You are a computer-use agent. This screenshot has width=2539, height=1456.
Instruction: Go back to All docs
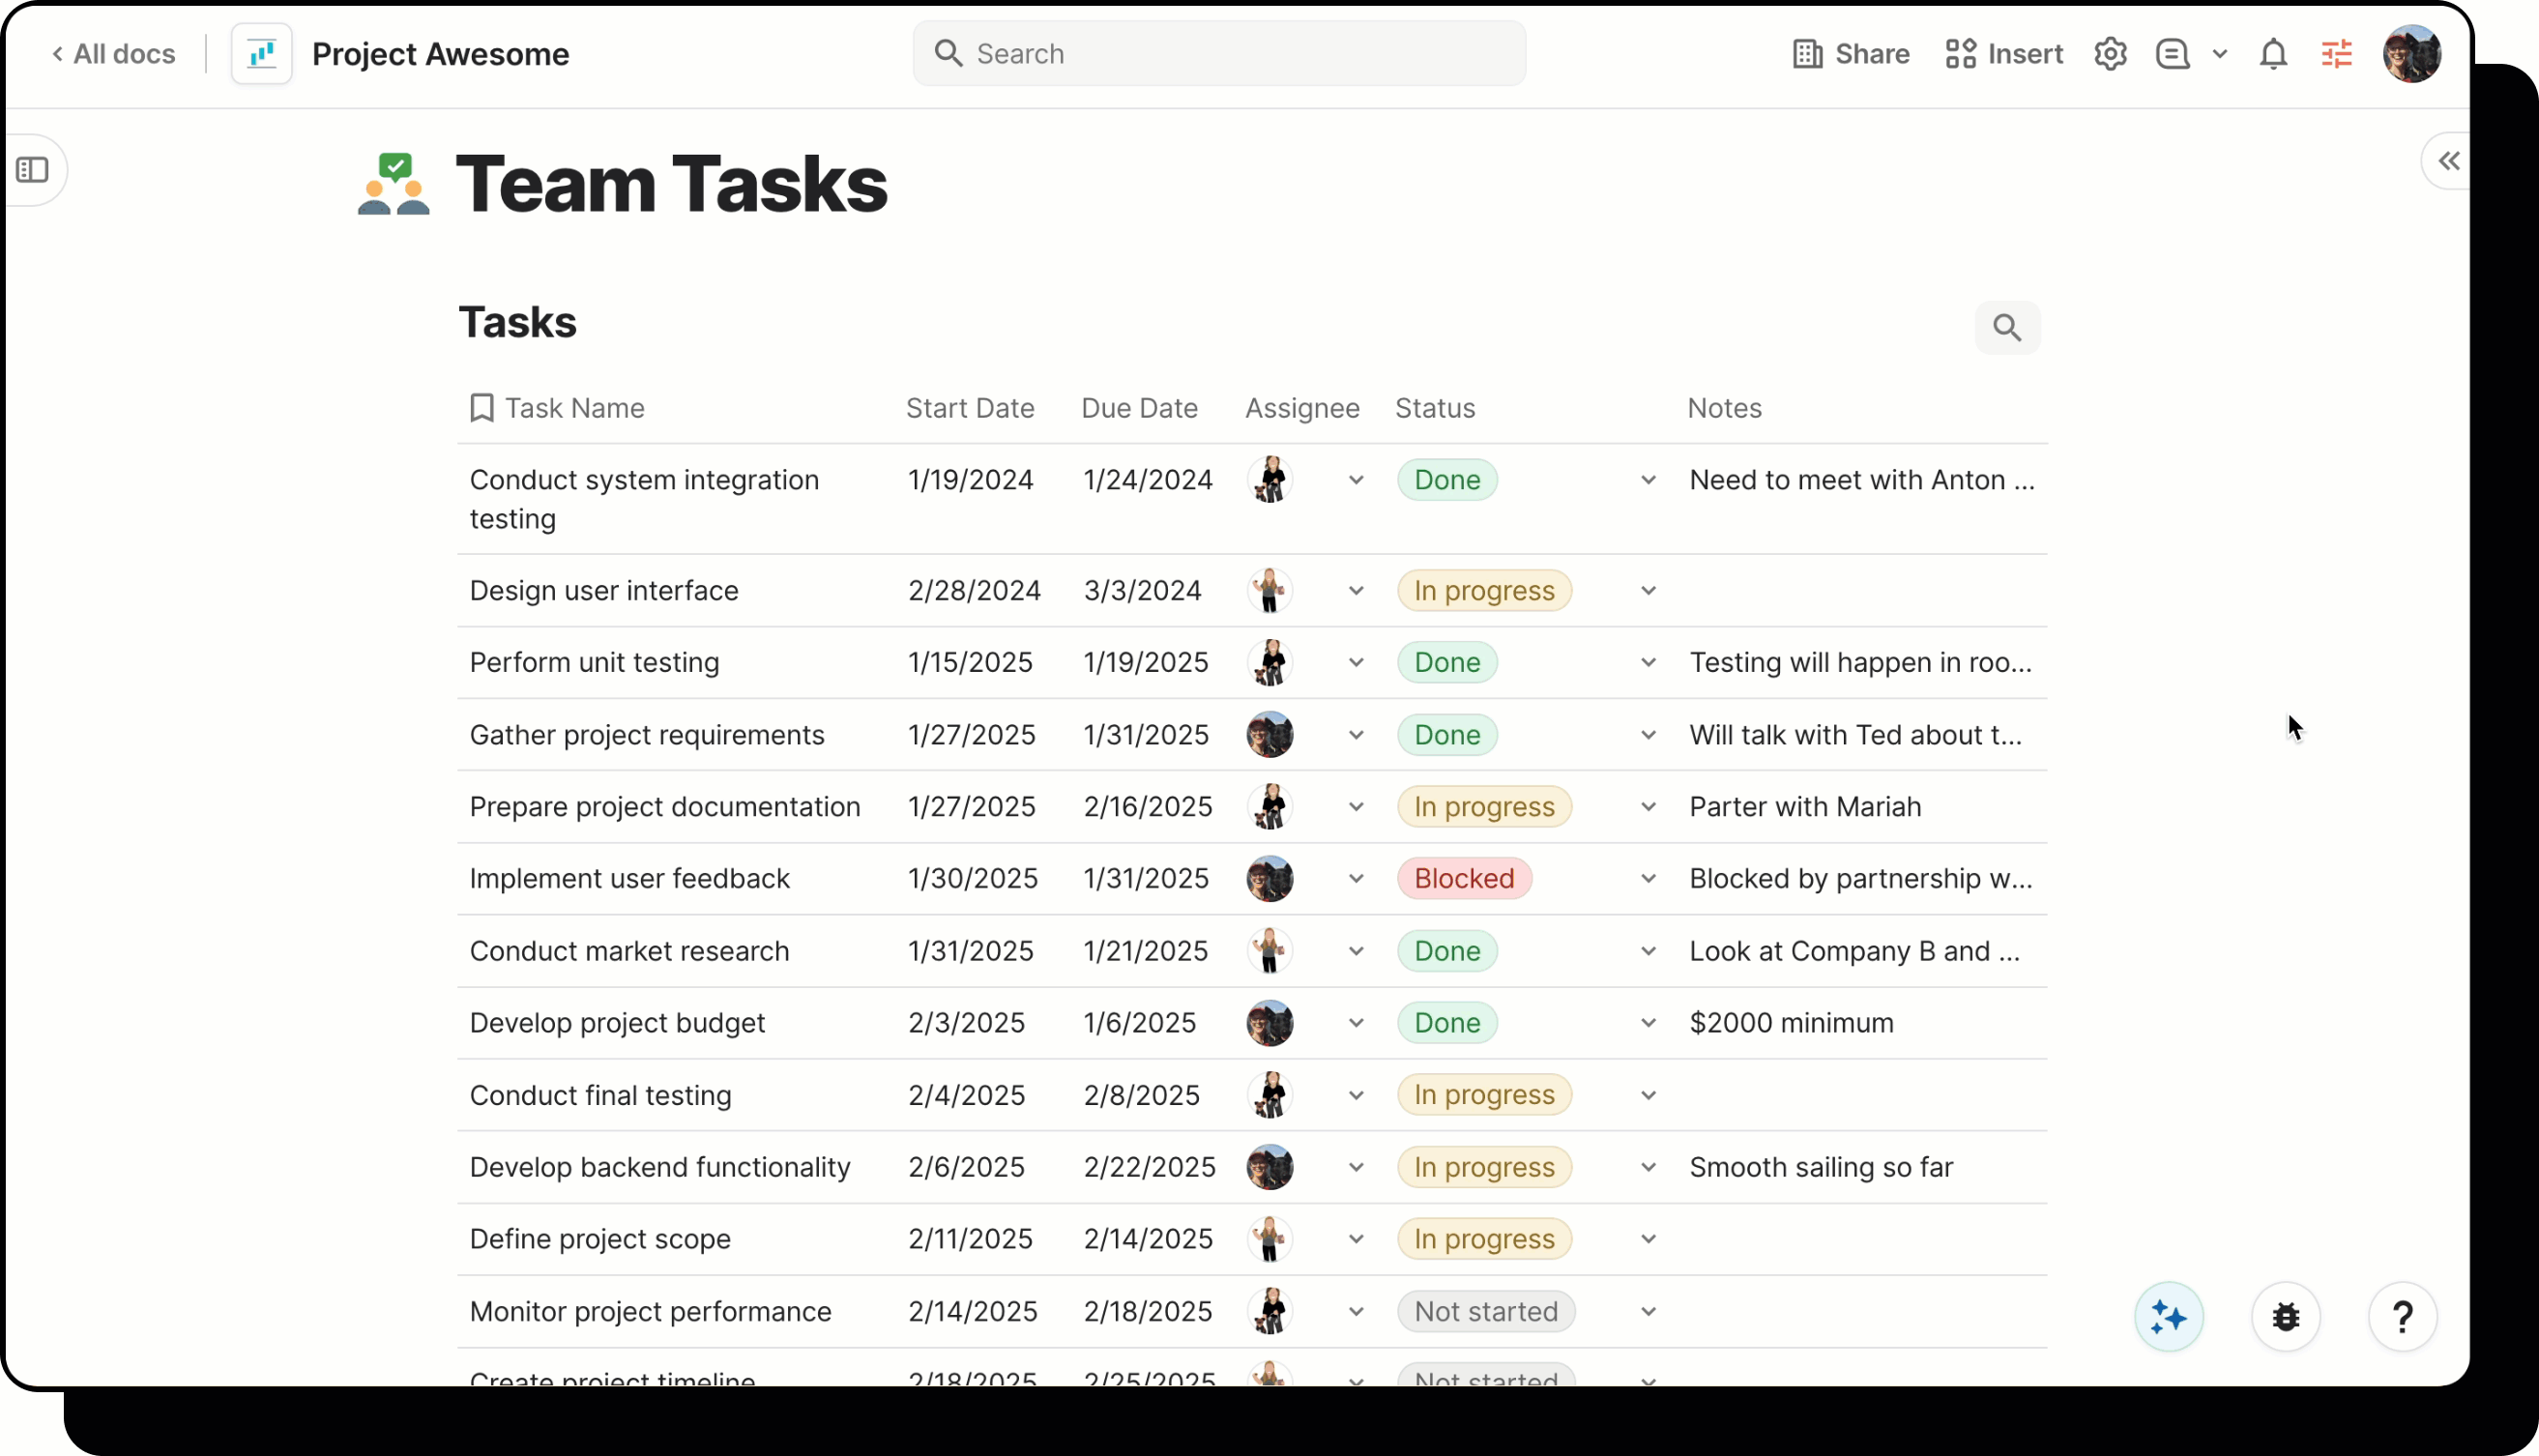[x=114, y=54]
